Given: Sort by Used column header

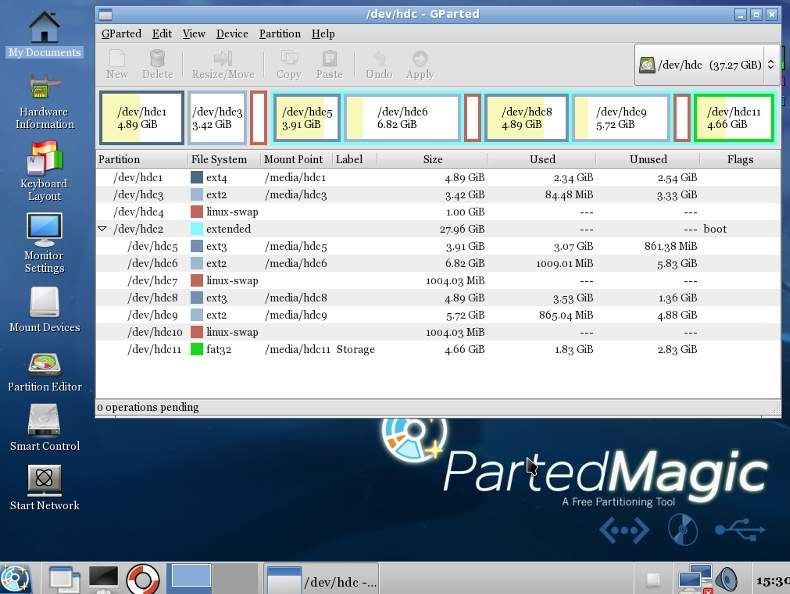Looking at the screenshot, I should [542, 159].
